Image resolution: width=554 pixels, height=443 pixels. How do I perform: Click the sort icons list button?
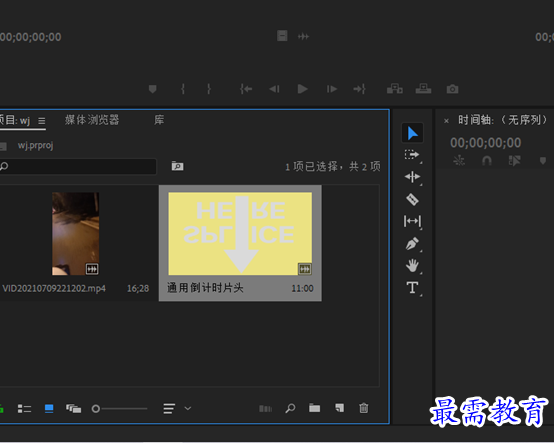pos(169,409)
